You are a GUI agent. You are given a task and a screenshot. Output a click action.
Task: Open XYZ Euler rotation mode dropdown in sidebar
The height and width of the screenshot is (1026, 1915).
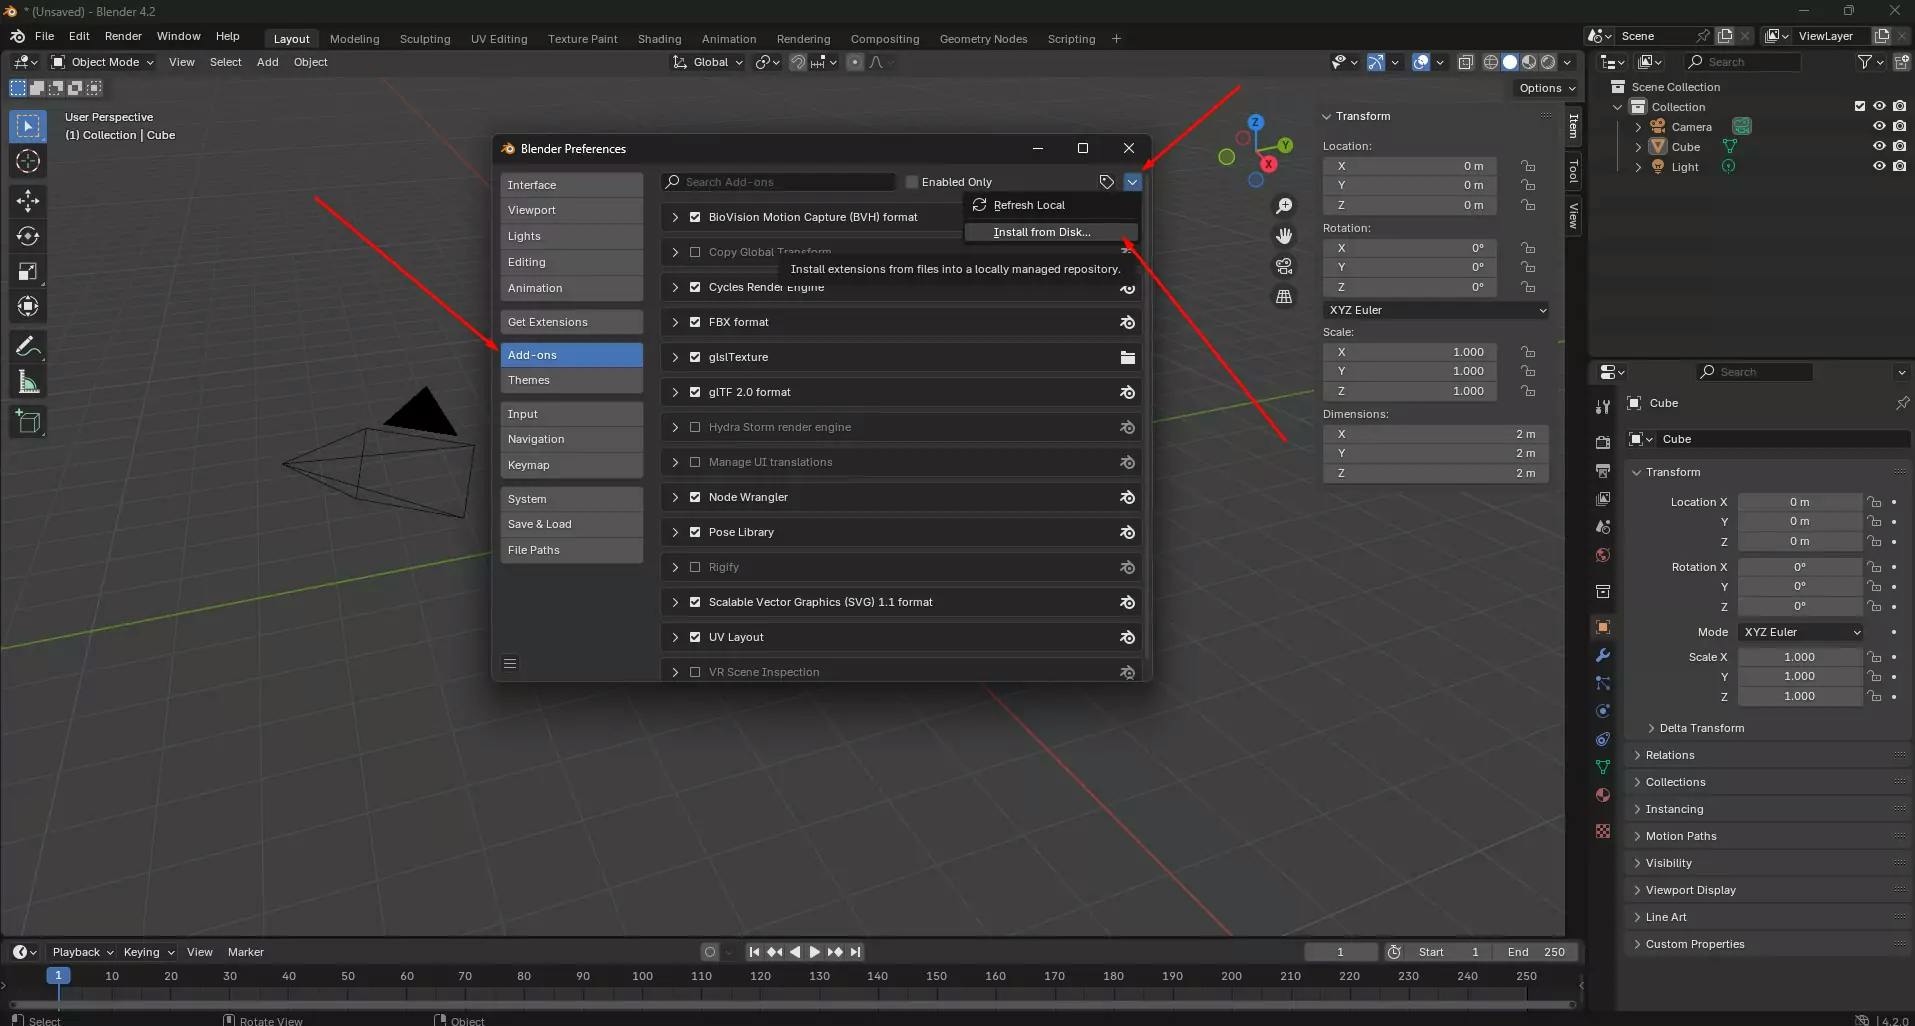click(x=1436, y=310)
